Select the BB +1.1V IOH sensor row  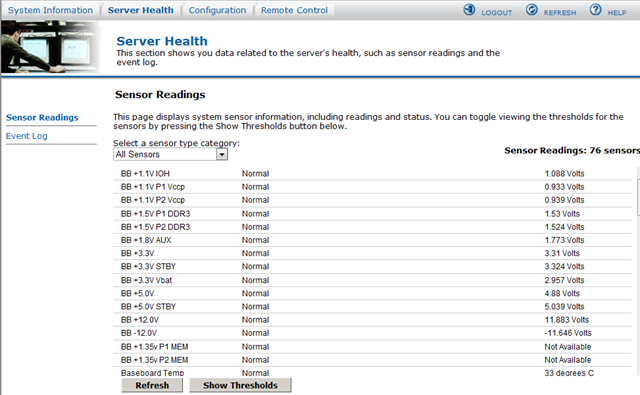[x=372, y=174]
